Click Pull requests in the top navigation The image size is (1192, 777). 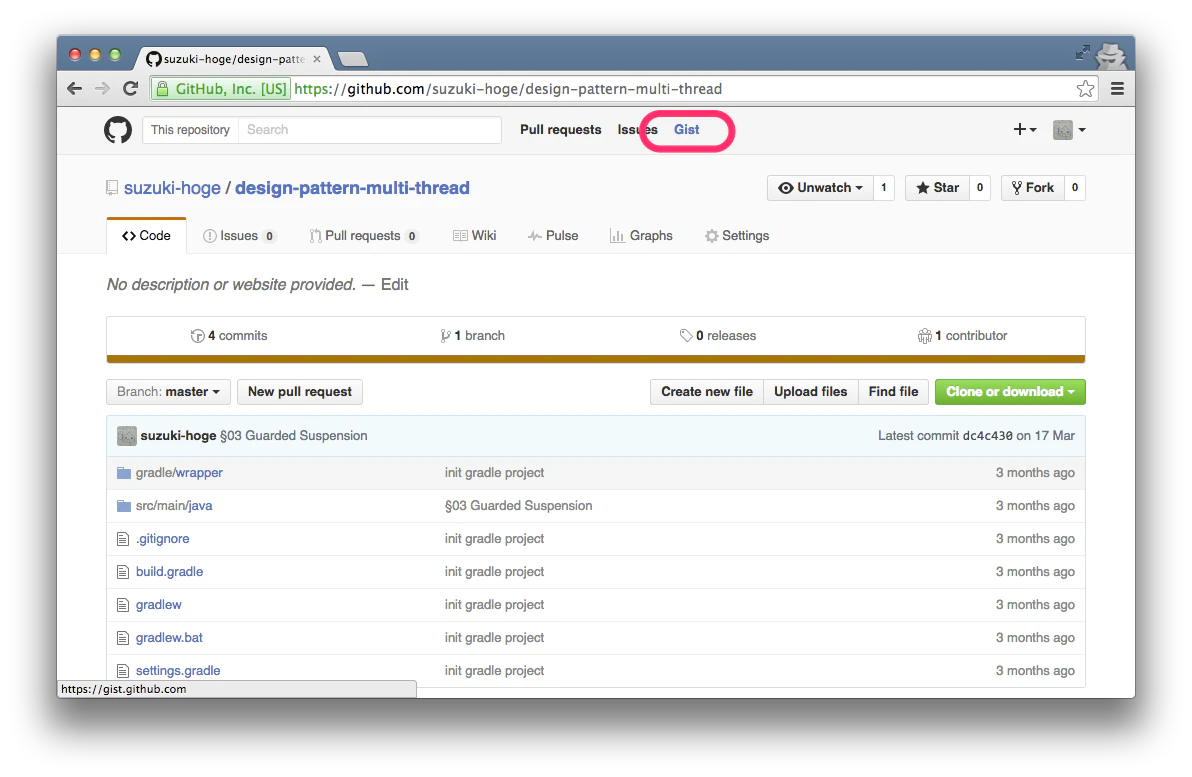coord(560,130)
